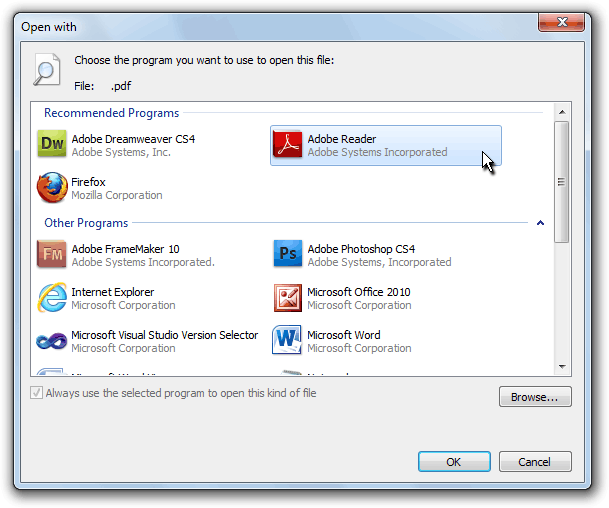Confirm selection with the OK button

pos(454,461)
